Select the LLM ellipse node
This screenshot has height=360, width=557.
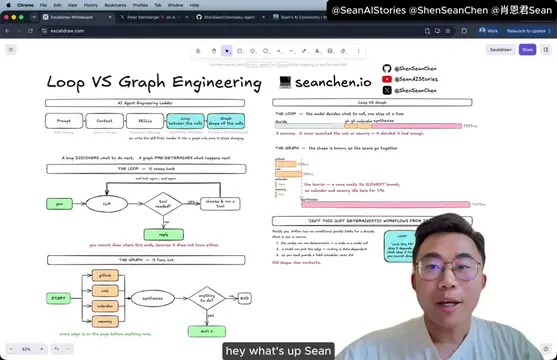tap(107, 204)
